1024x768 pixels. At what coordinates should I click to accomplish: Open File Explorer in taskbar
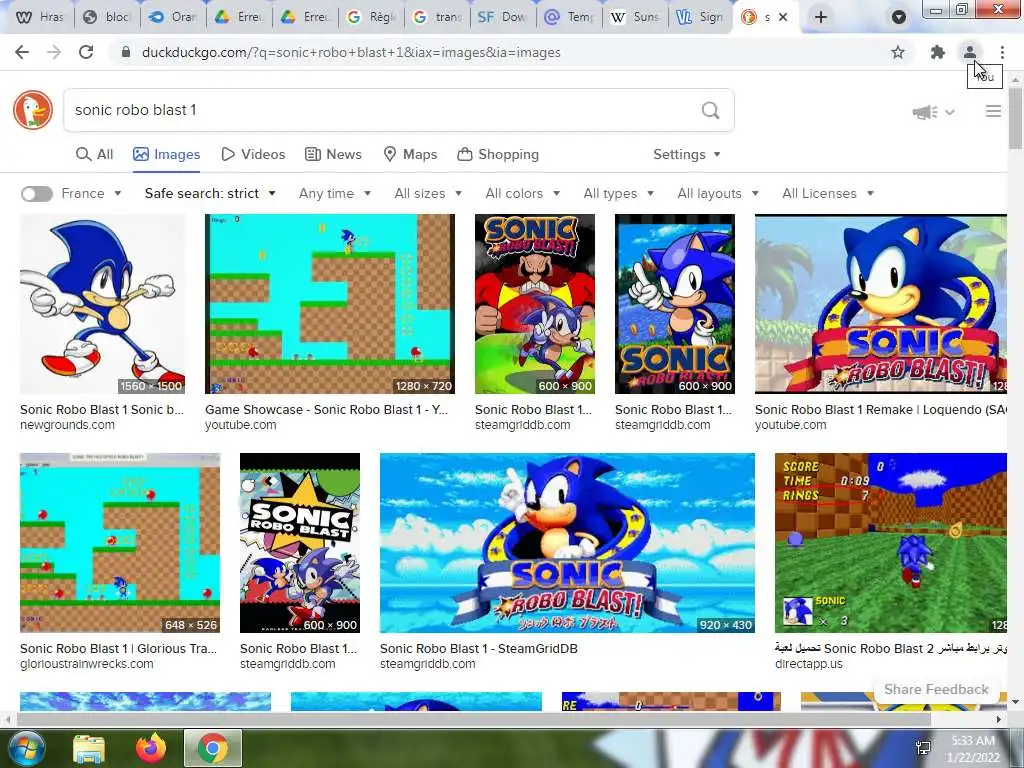click(x=89, y=748)
